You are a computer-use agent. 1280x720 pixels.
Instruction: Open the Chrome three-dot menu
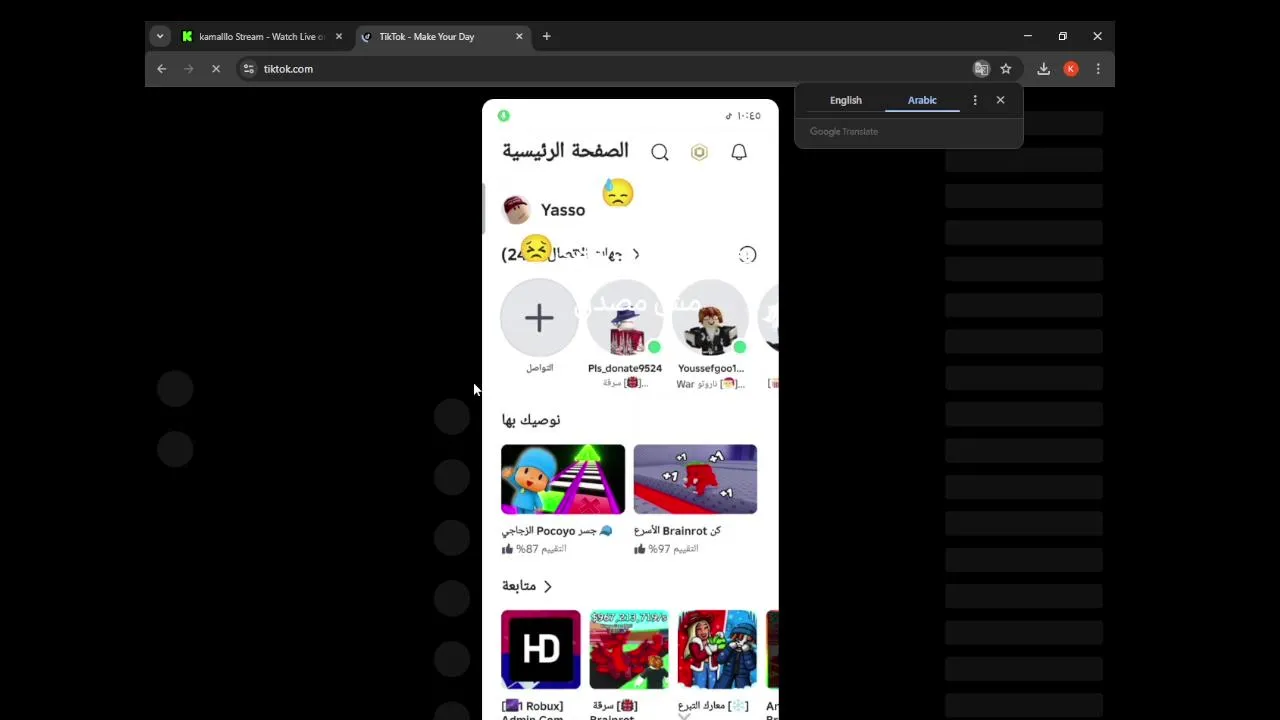(x=1098, y=69)
